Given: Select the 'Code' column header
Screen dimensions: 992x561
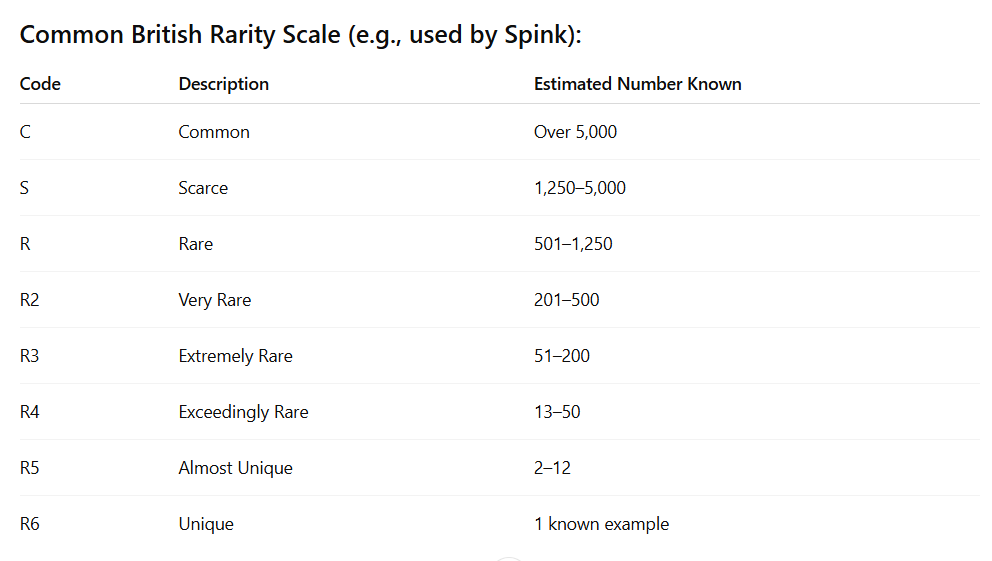Looking at the screenshot, I should pyautogui.click(x=40, y=84).
